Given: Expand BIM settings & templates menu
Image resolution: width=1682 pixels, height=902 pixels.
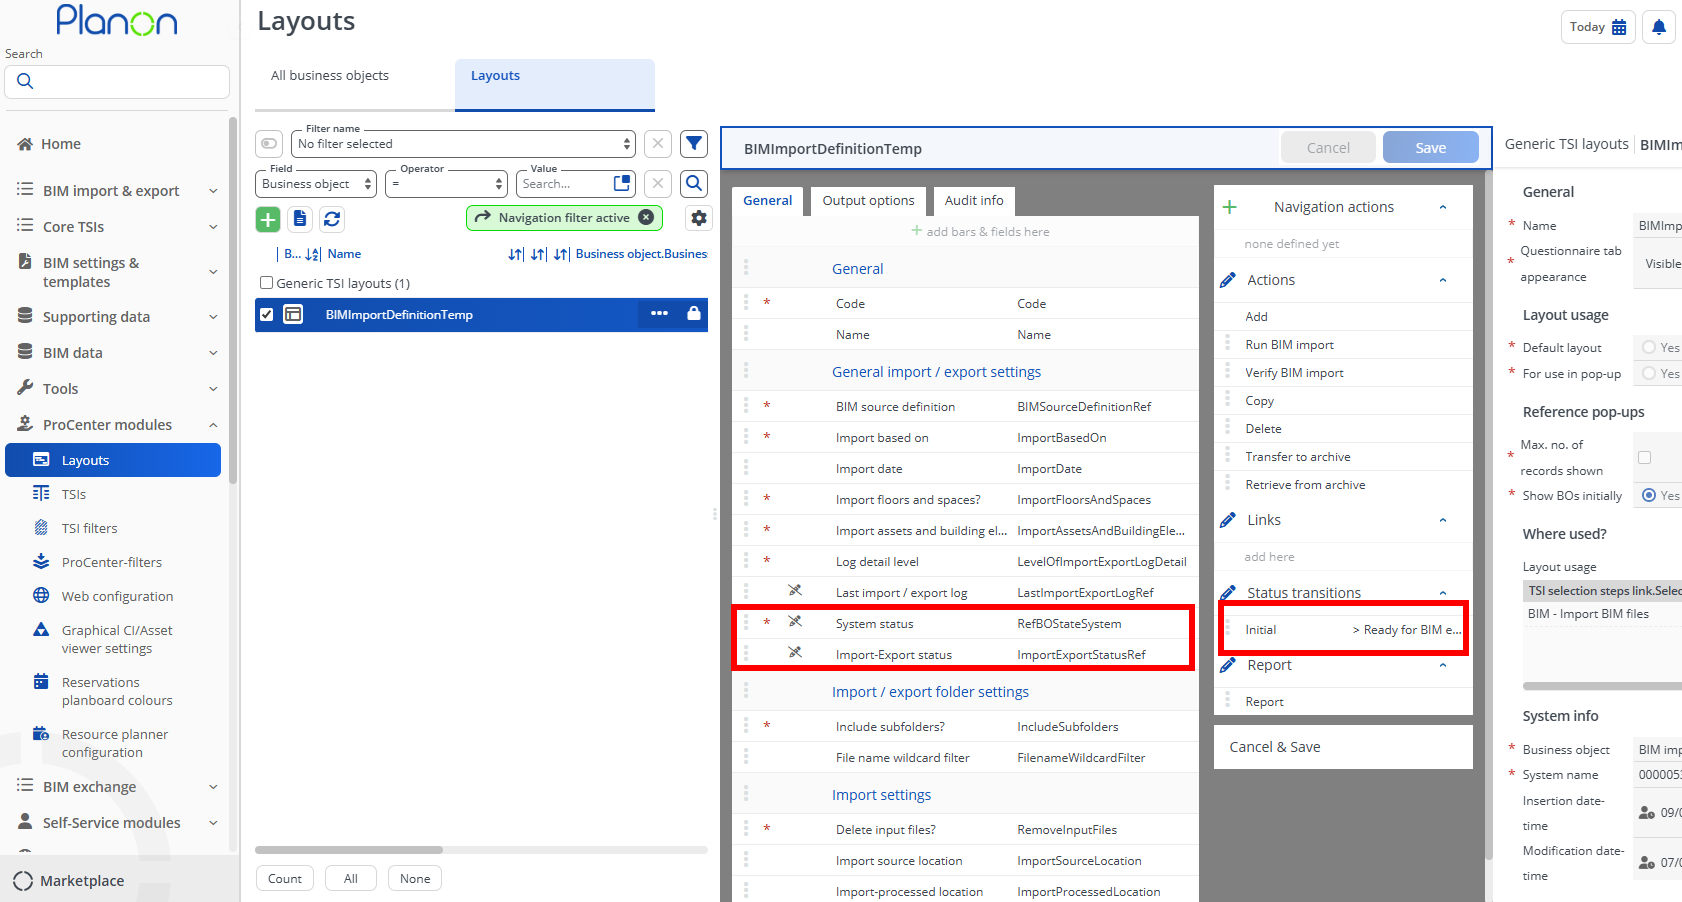Looking at the screenshot, I should click(119, 272).
